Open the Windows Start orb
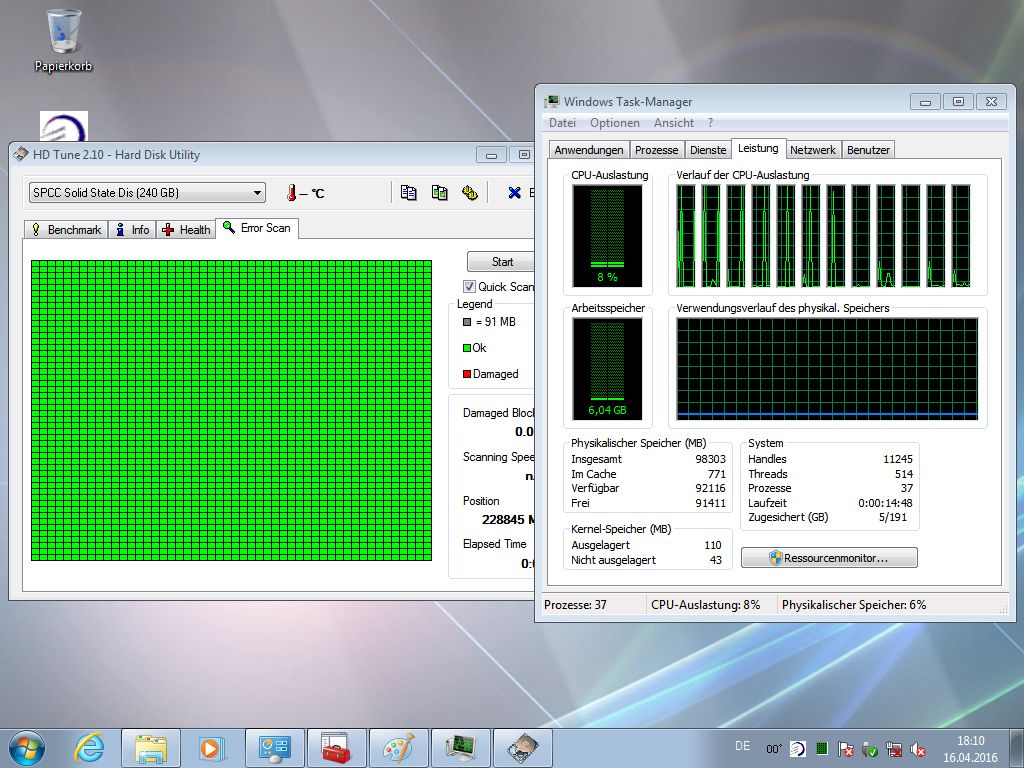Image resolution: width=1024 pixels, height=768 pixels. (27, 748)
